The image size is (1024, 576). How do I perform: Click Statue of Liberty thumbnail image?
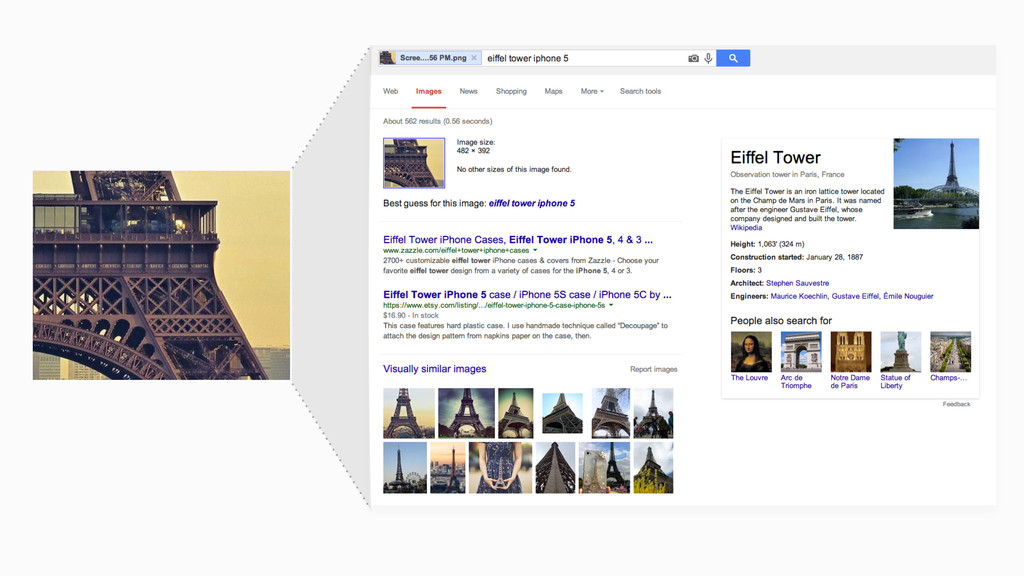pos(901,351)
